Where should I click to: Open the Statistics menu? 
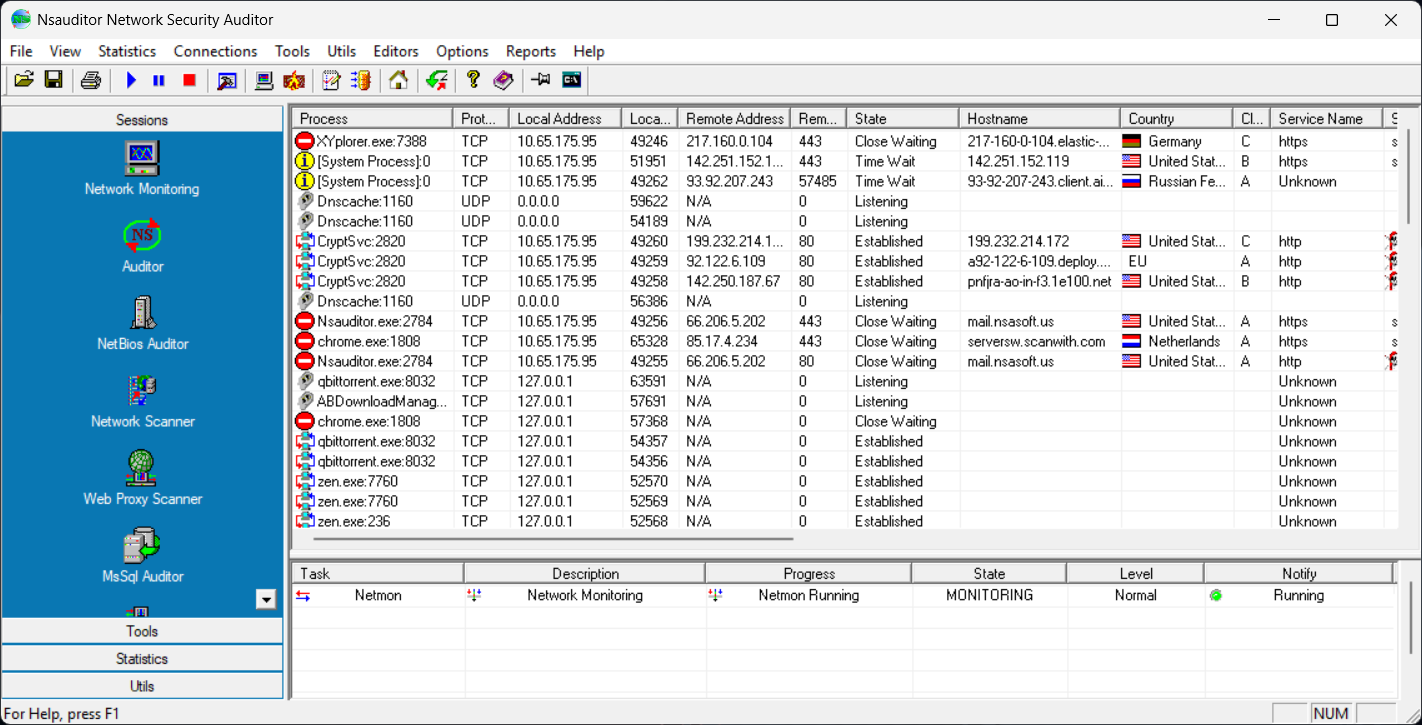coord(127,51)
